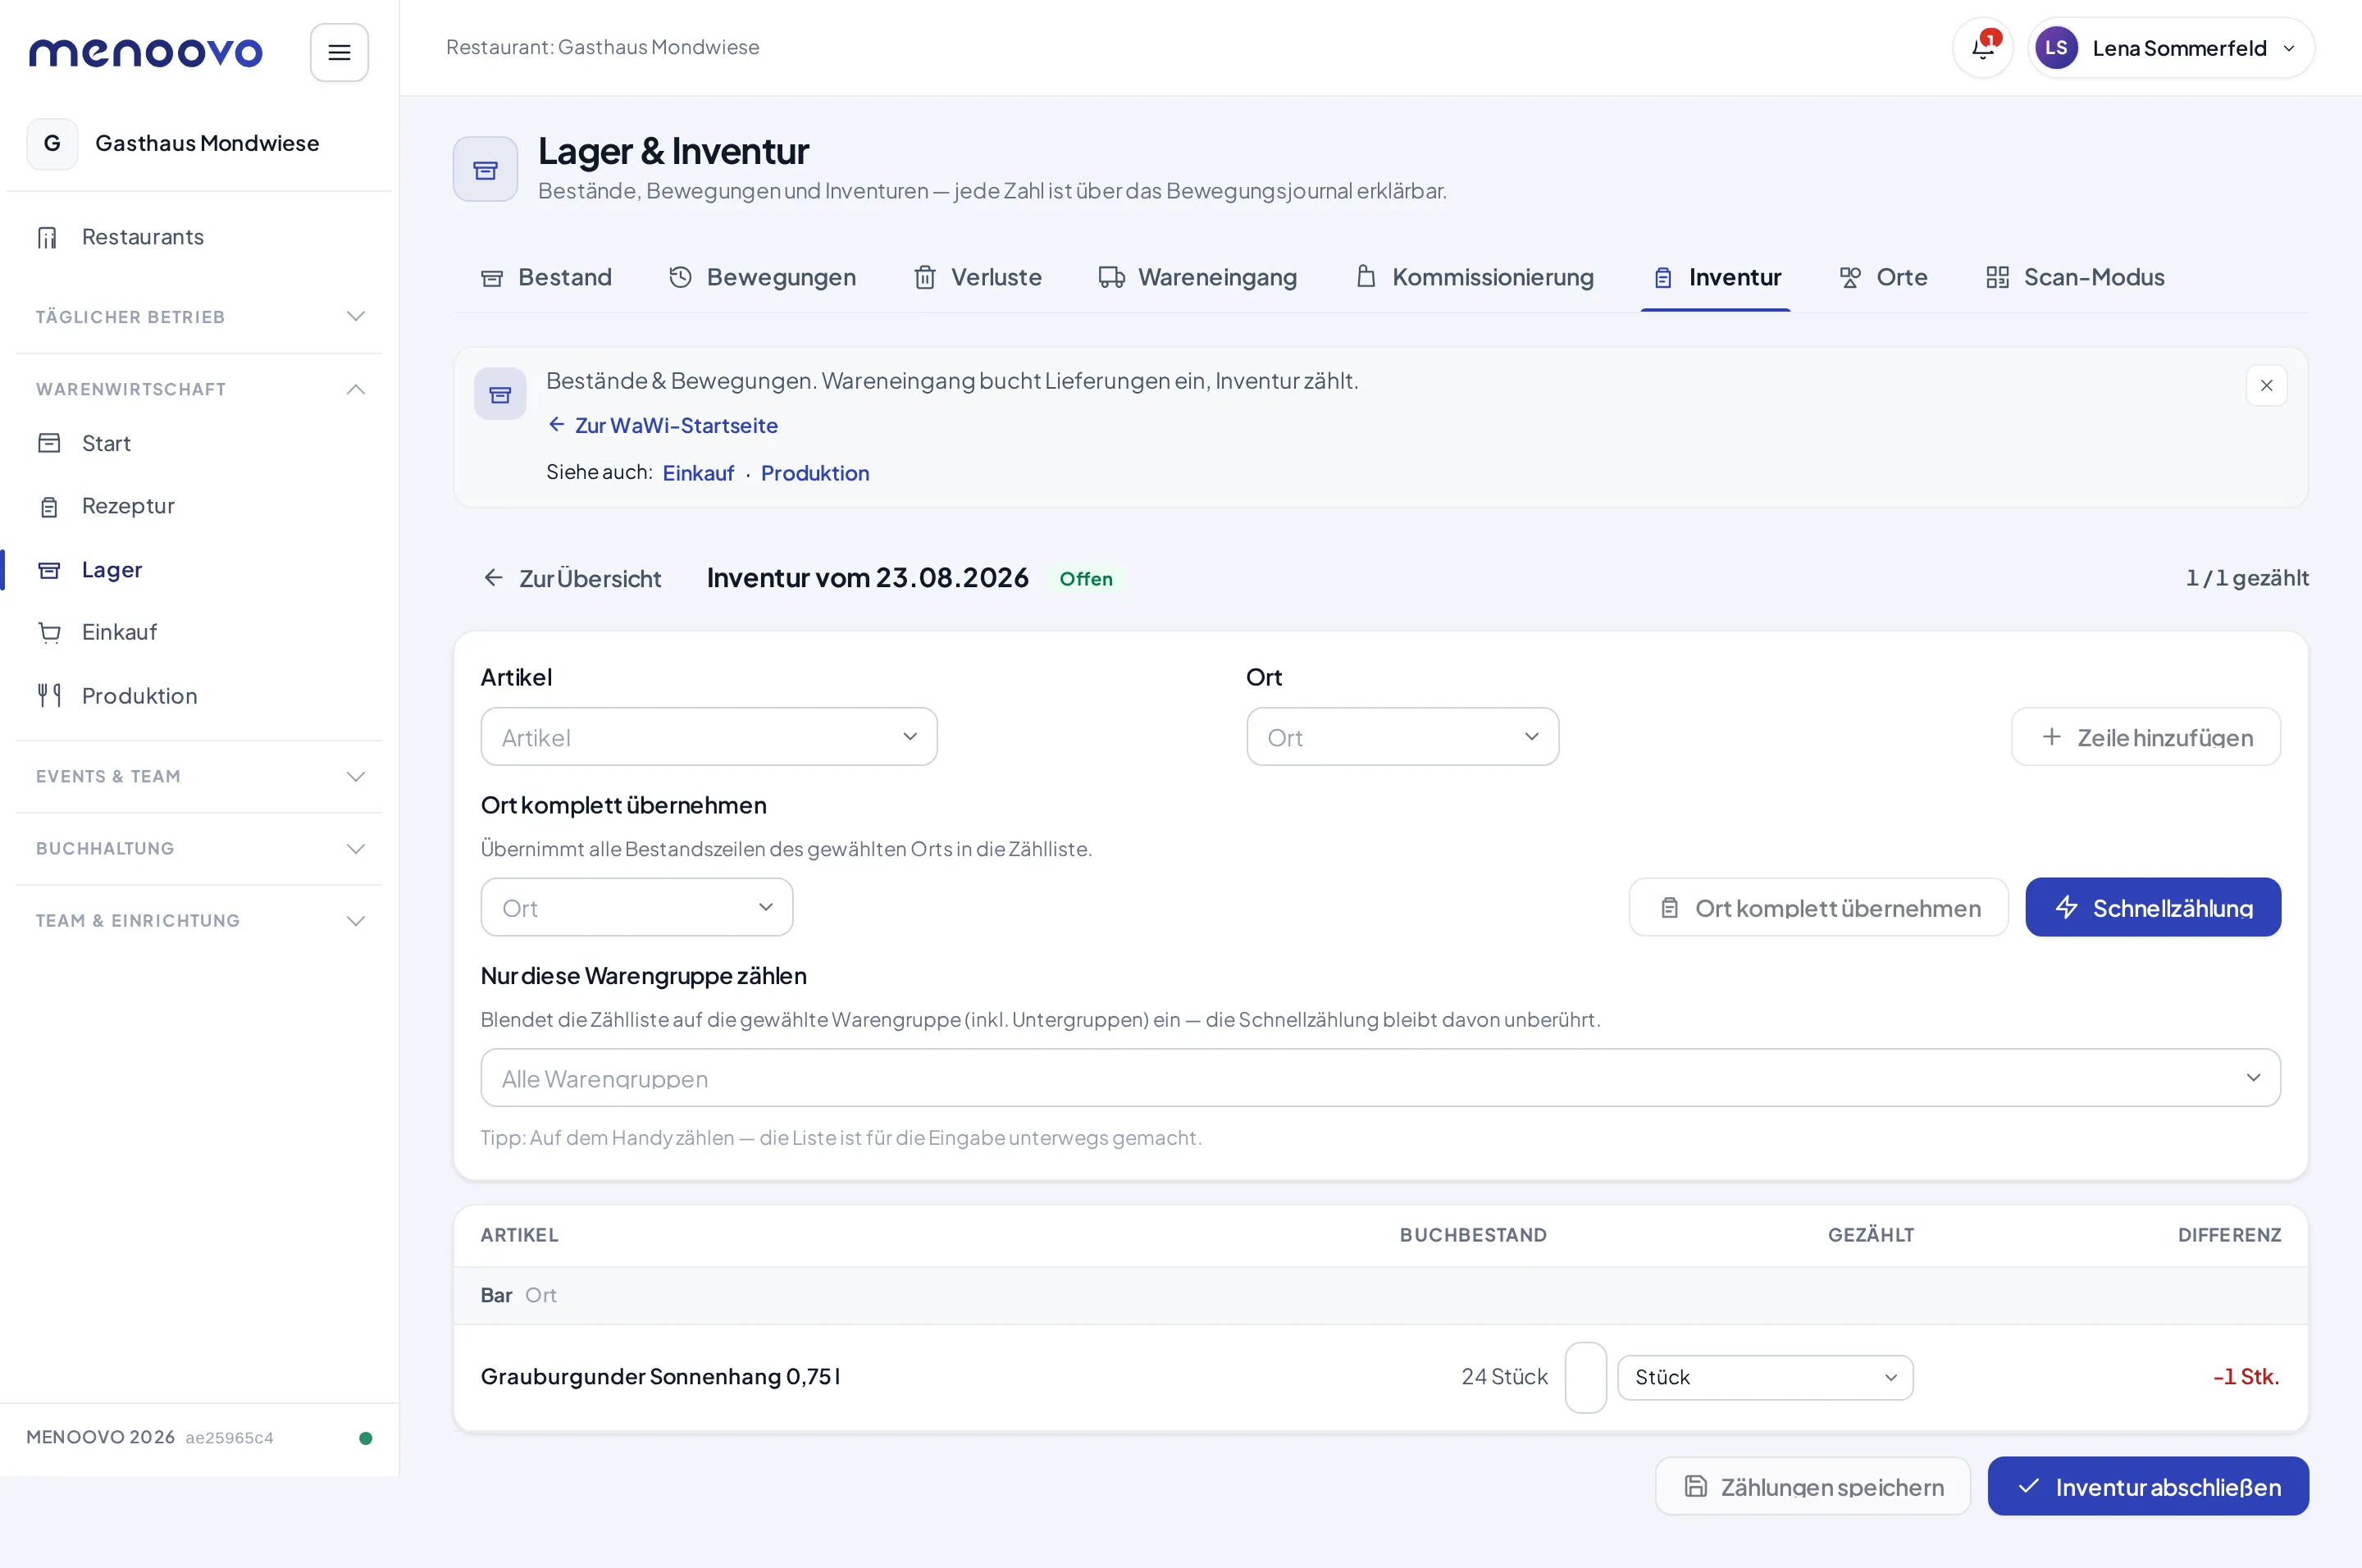This screenshot has width=2362, height=1568.
Task: Follow the Zur WaWi-Startseite link
Action: pos(663,425)
